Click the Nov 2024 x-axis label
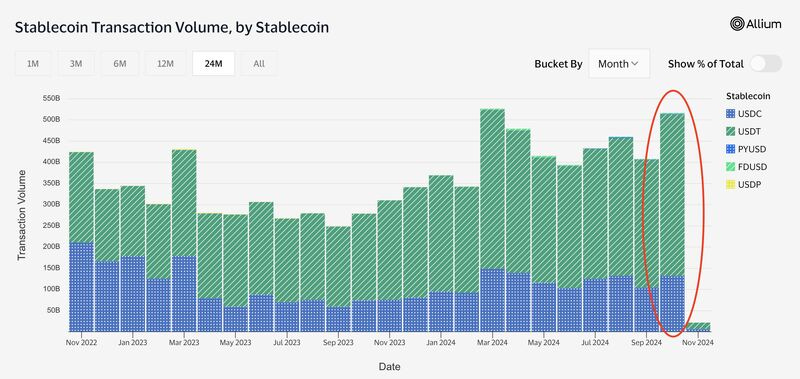Image resolution: width=800 pixels, height=379 pixels. coord(698,343)
